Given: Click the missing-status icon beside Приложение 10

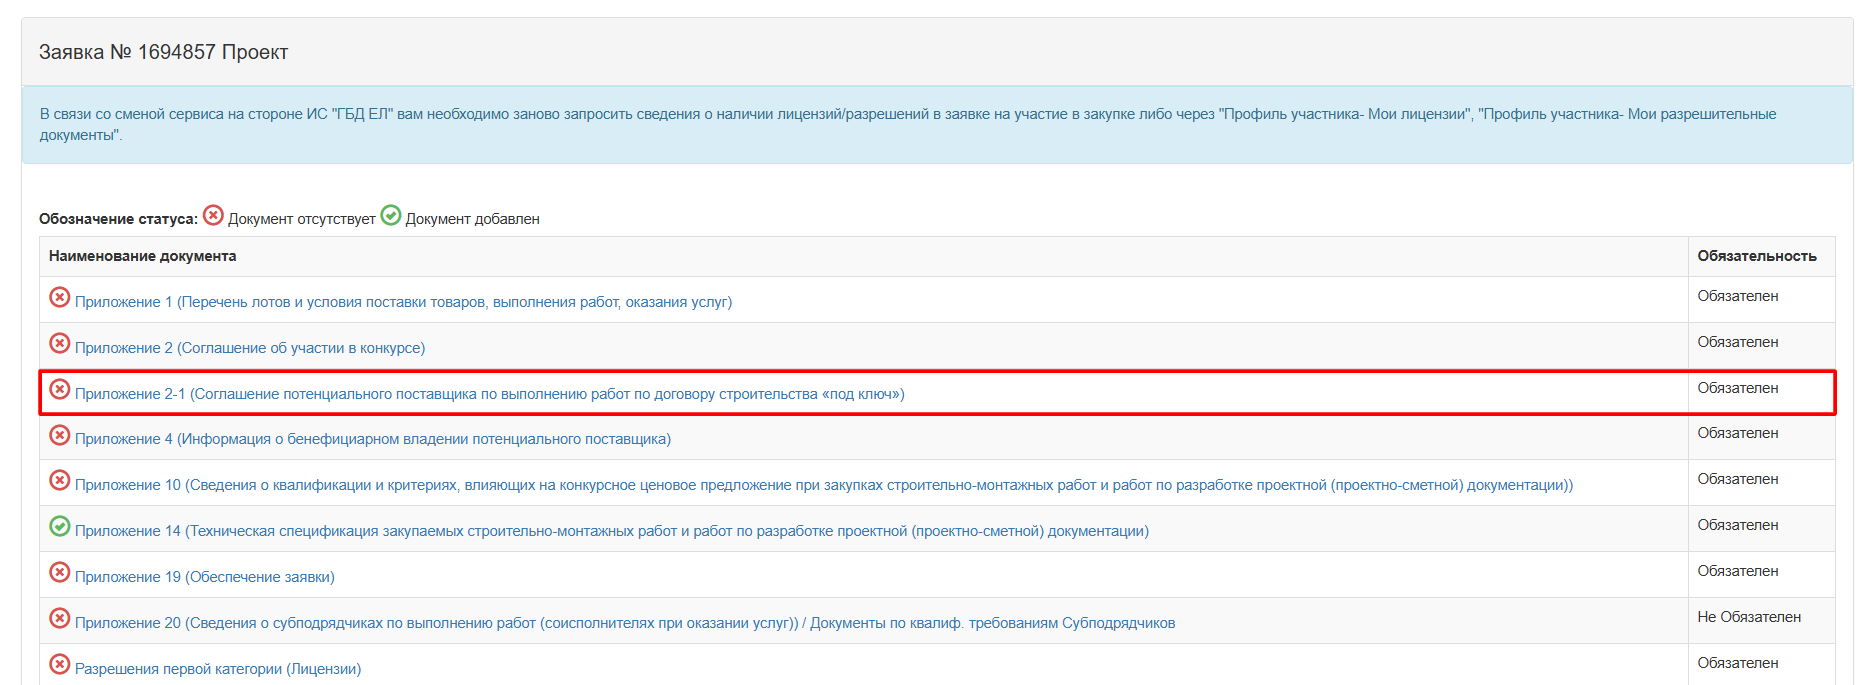Looking at the screenshot, I should tap(60, 480).
